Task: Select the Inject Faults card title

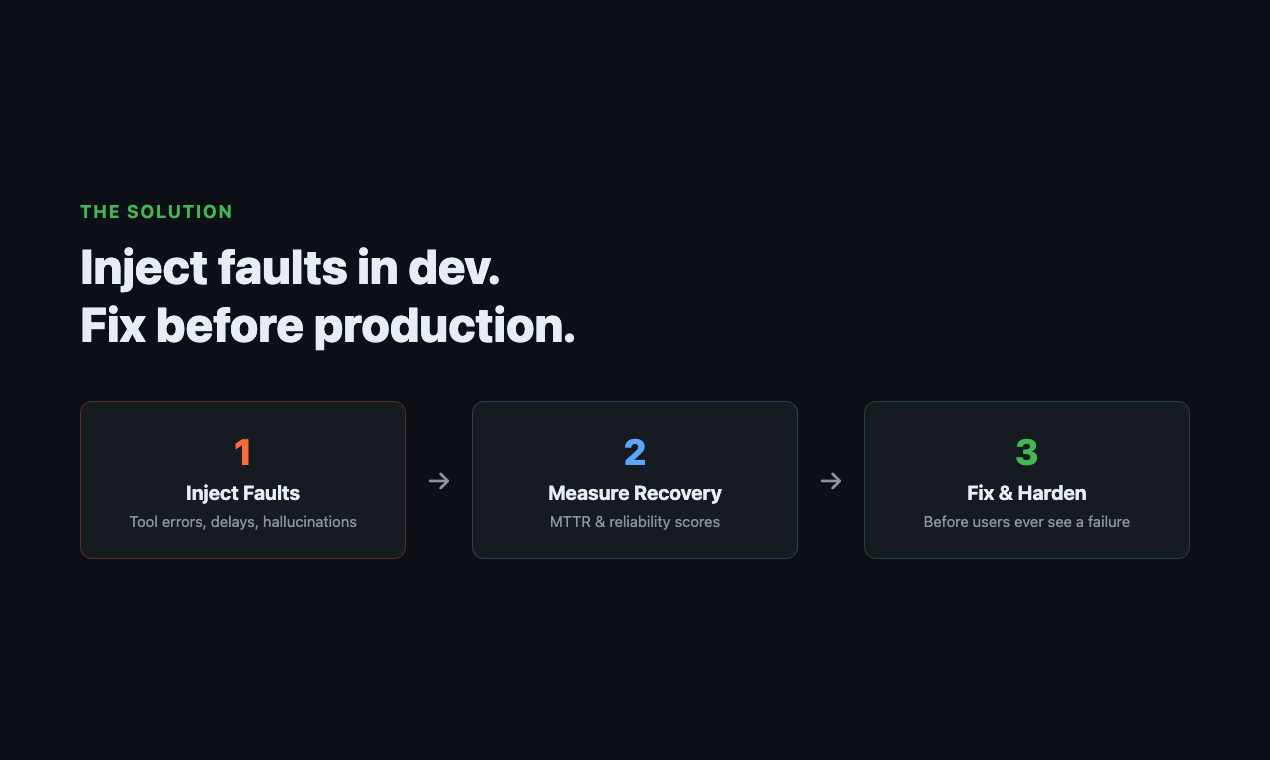Action: coord(243,493)
